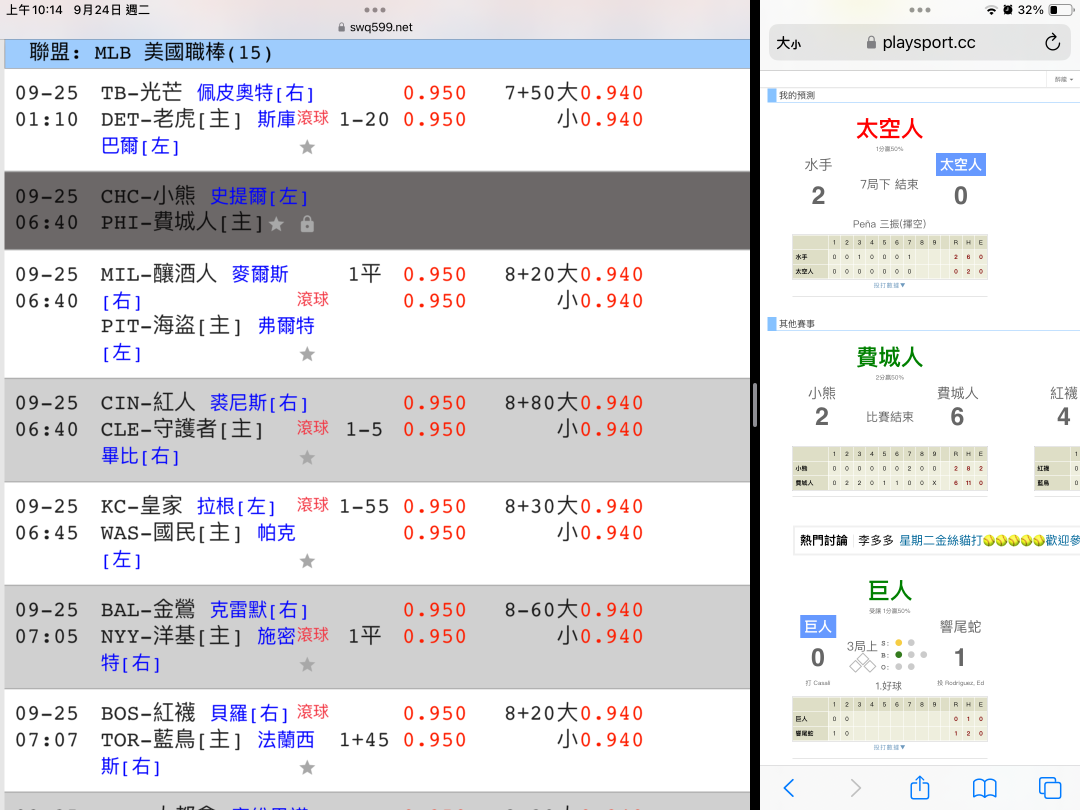Select 8+30大 0.940 over odds in KC game
The image size is (1080, 810).
[x=574, y=506]
